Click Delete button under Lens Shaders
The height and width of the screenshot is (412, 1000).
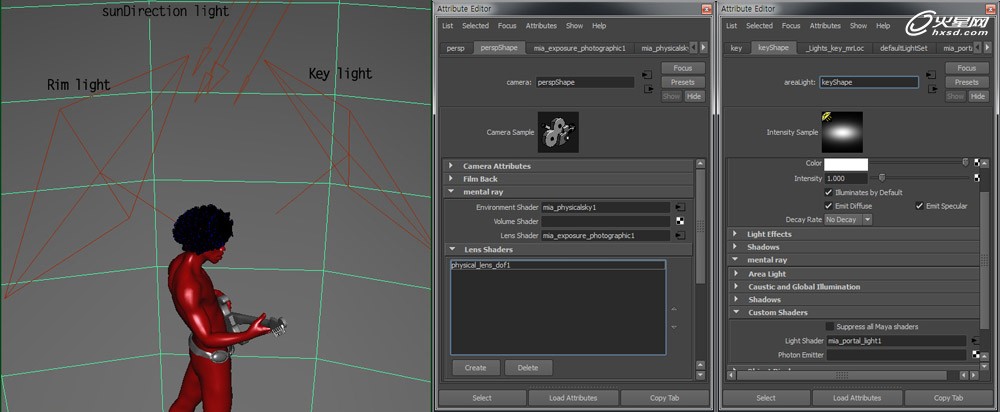click(528, 368)
